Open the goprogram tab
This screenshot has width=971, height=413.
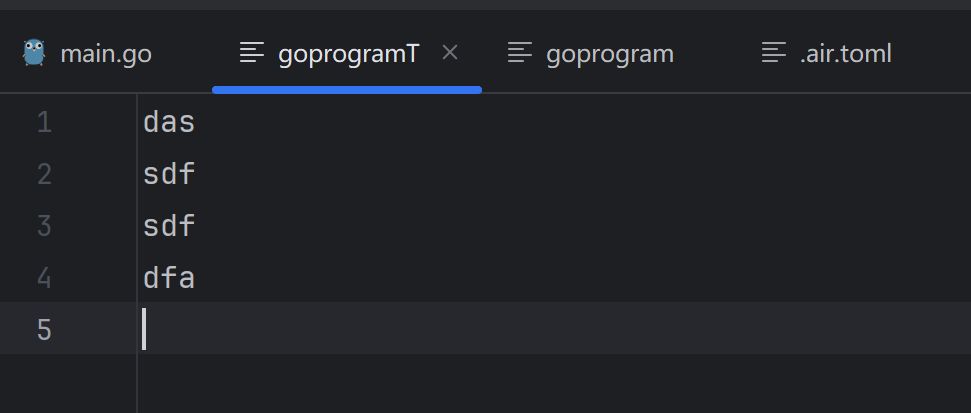coord(609,53)
